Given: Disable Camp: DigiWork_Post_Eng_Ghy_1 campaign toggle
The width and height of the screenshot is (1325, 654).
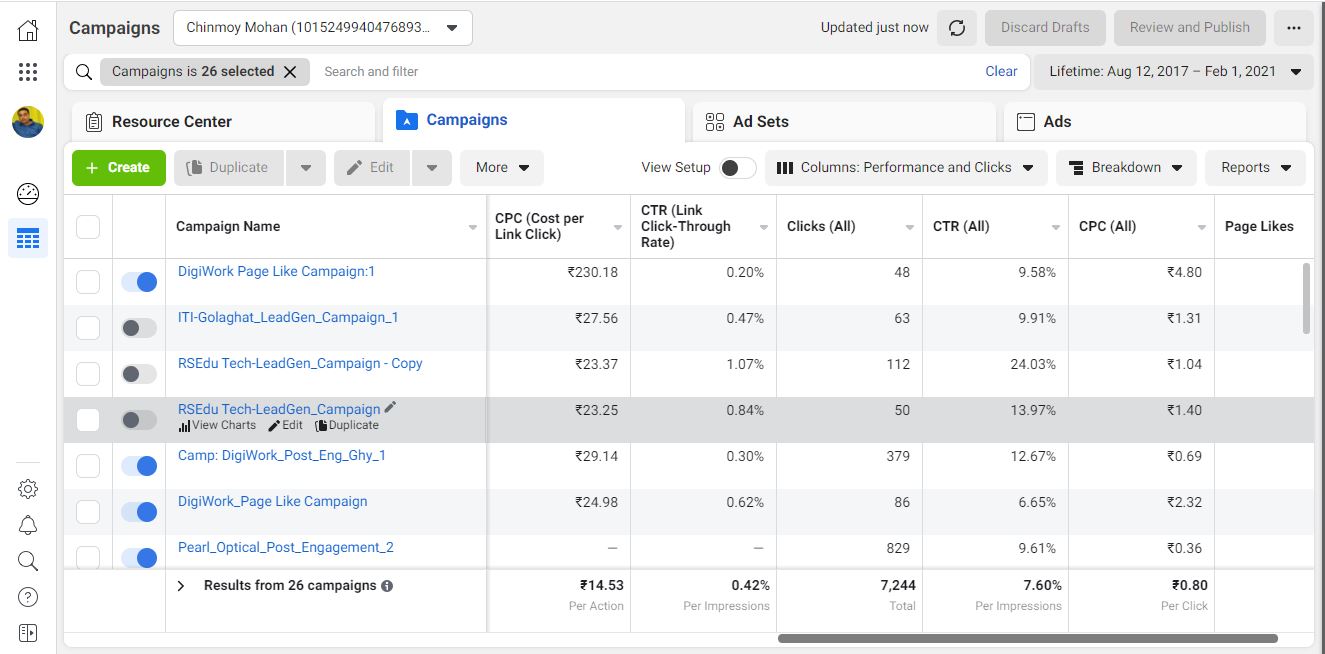Looking at the screenshot, I should click(139, 466).
